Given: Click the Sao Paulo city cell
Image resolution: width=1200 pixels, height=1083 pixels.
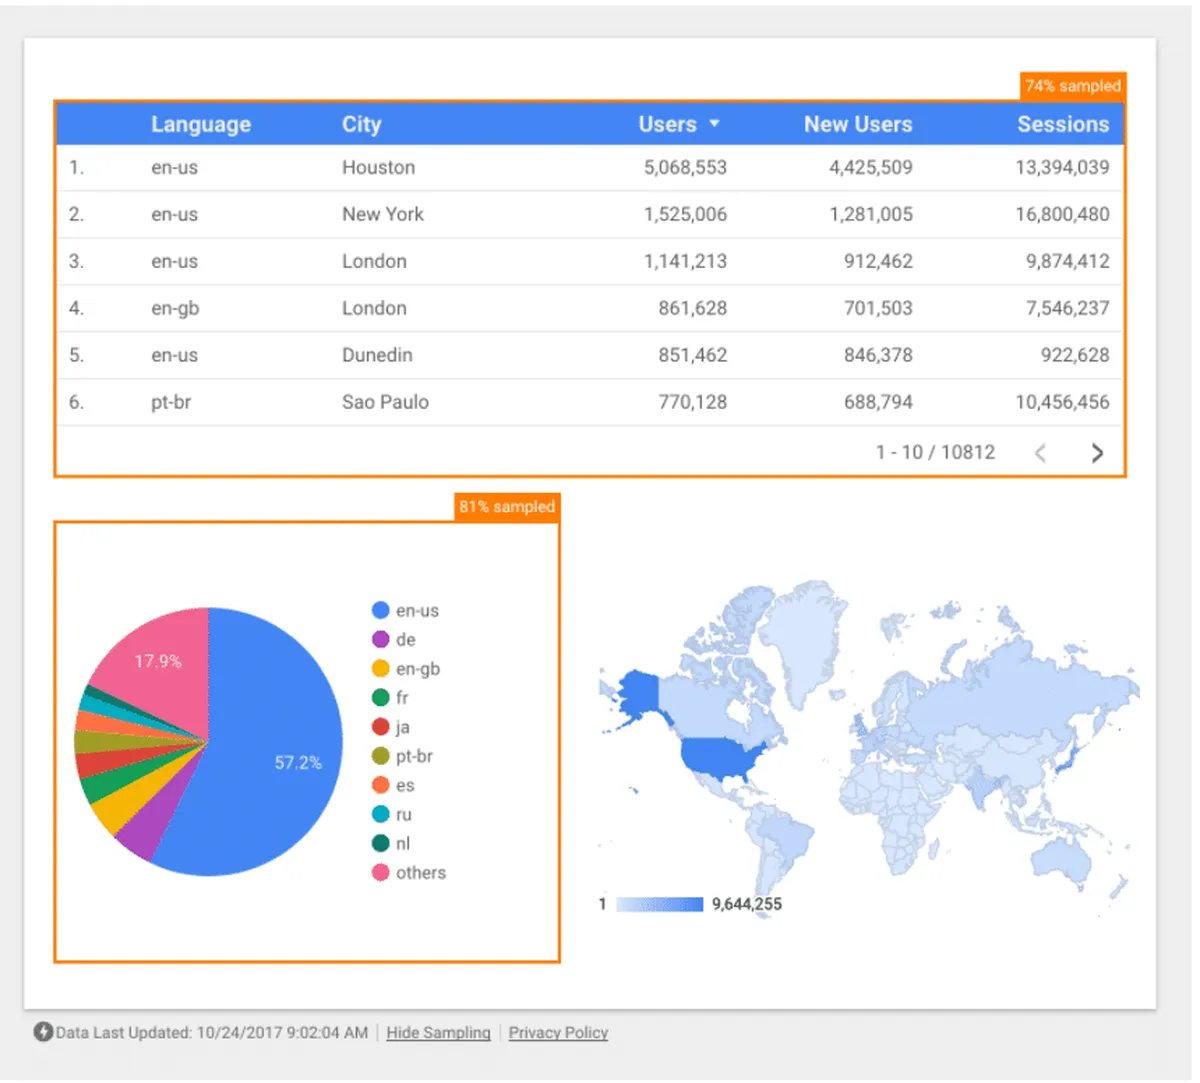Looking at the screenshot, I should 385,402.
